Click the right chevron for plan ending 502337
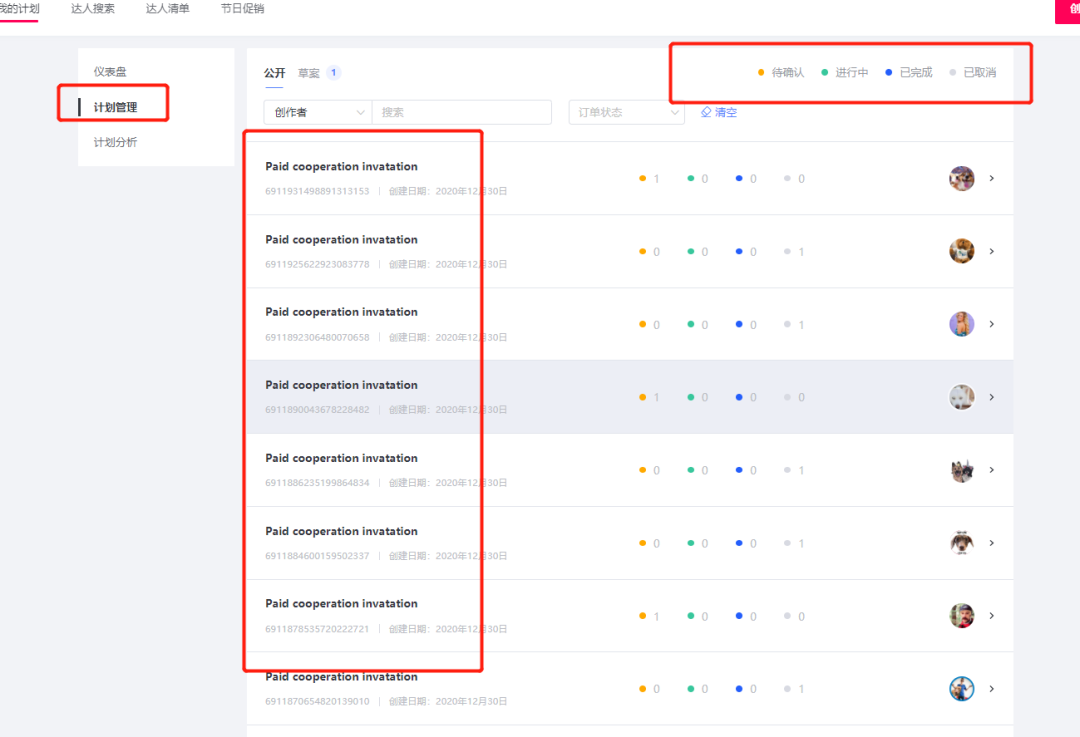1080x737 pixels. pyautogui.click(x=992, y=543)
